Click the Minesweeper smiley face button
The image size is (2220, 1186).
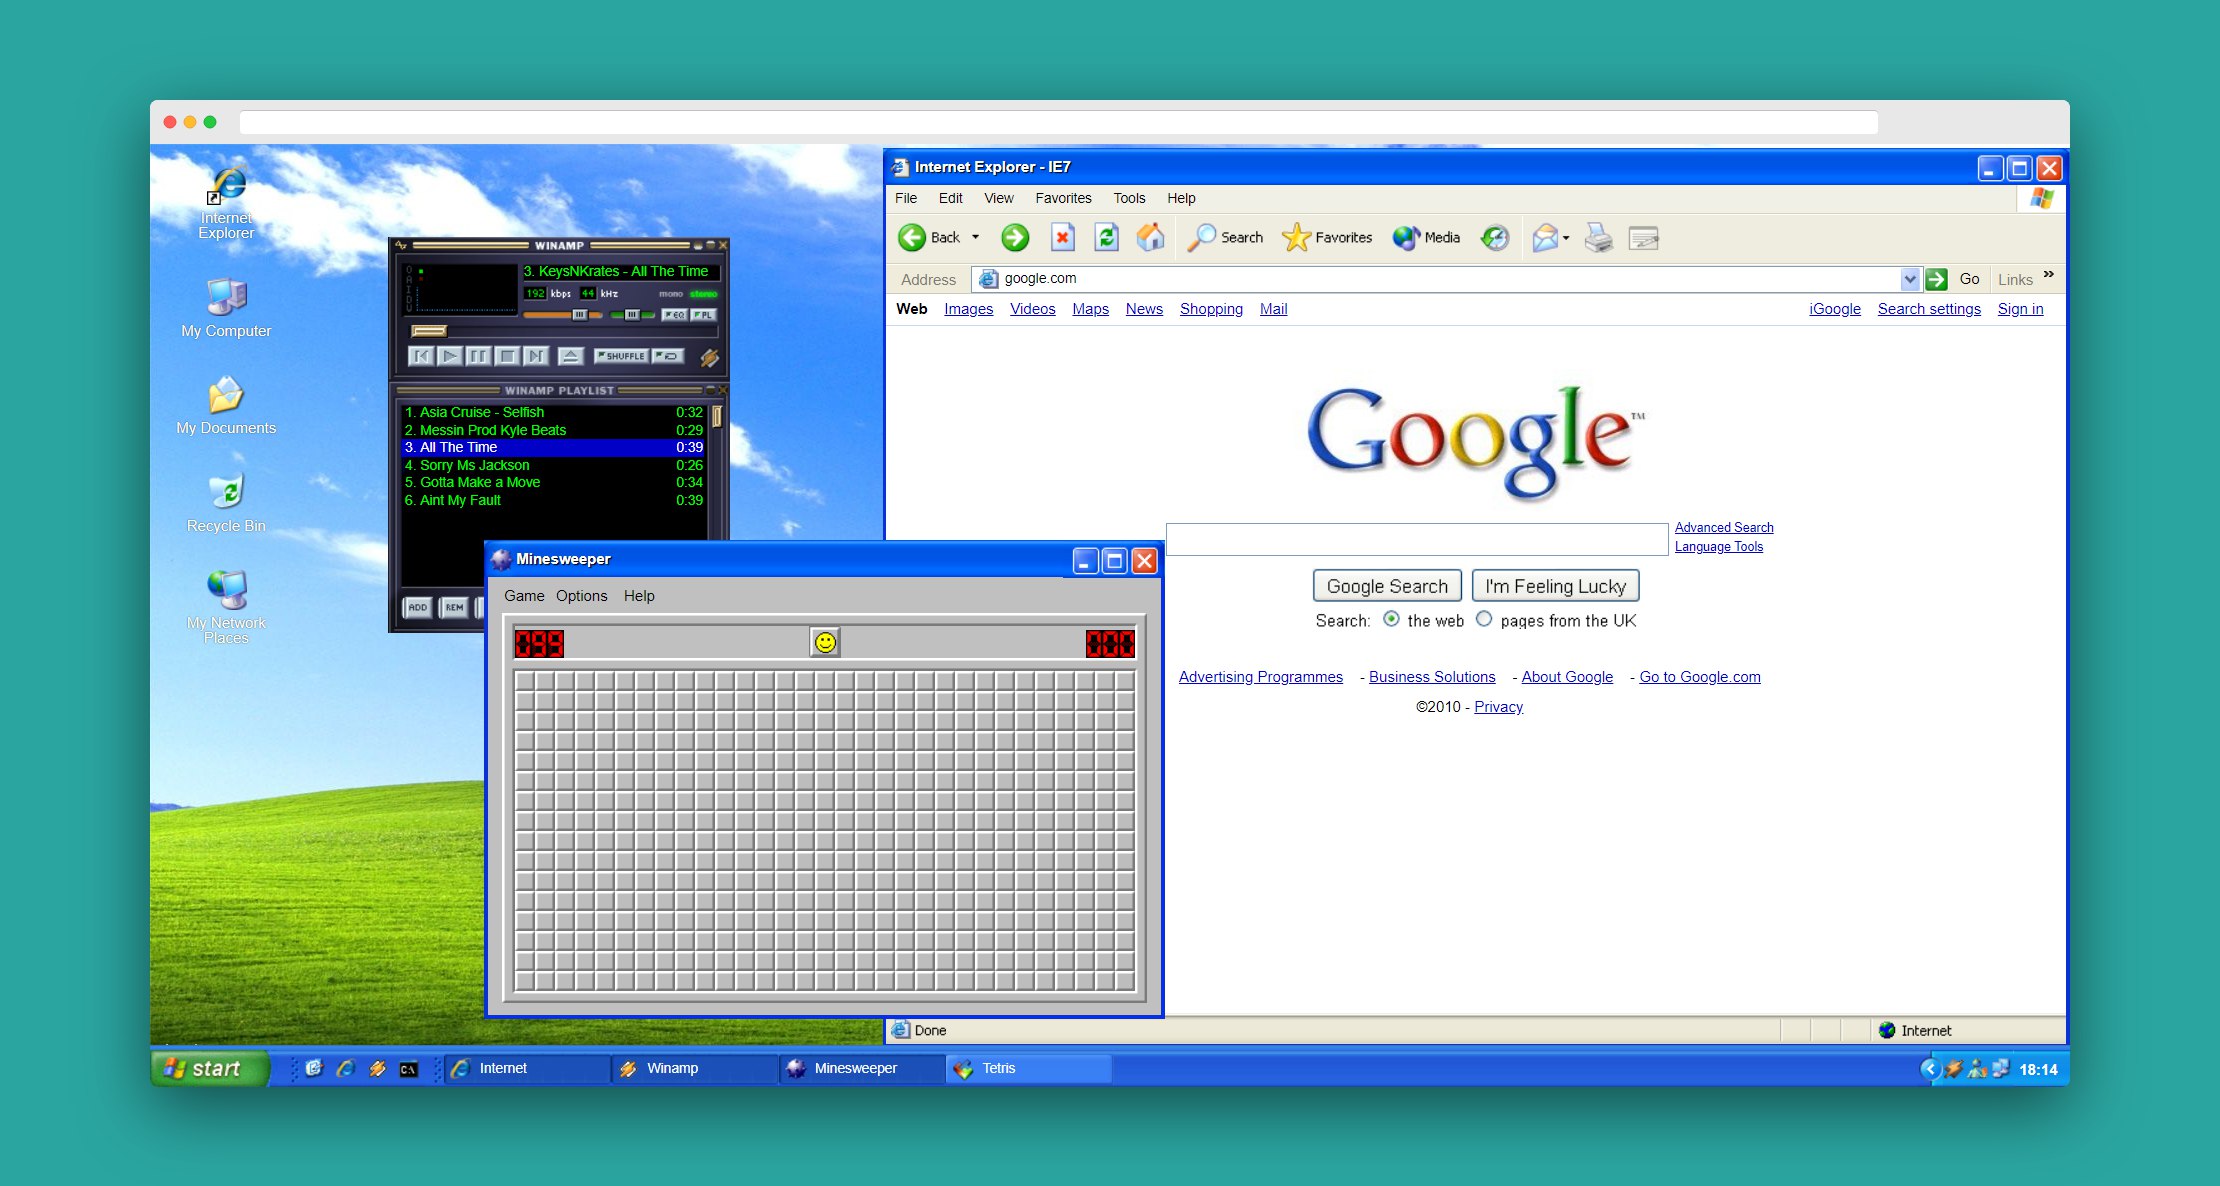tap(825, 642)
